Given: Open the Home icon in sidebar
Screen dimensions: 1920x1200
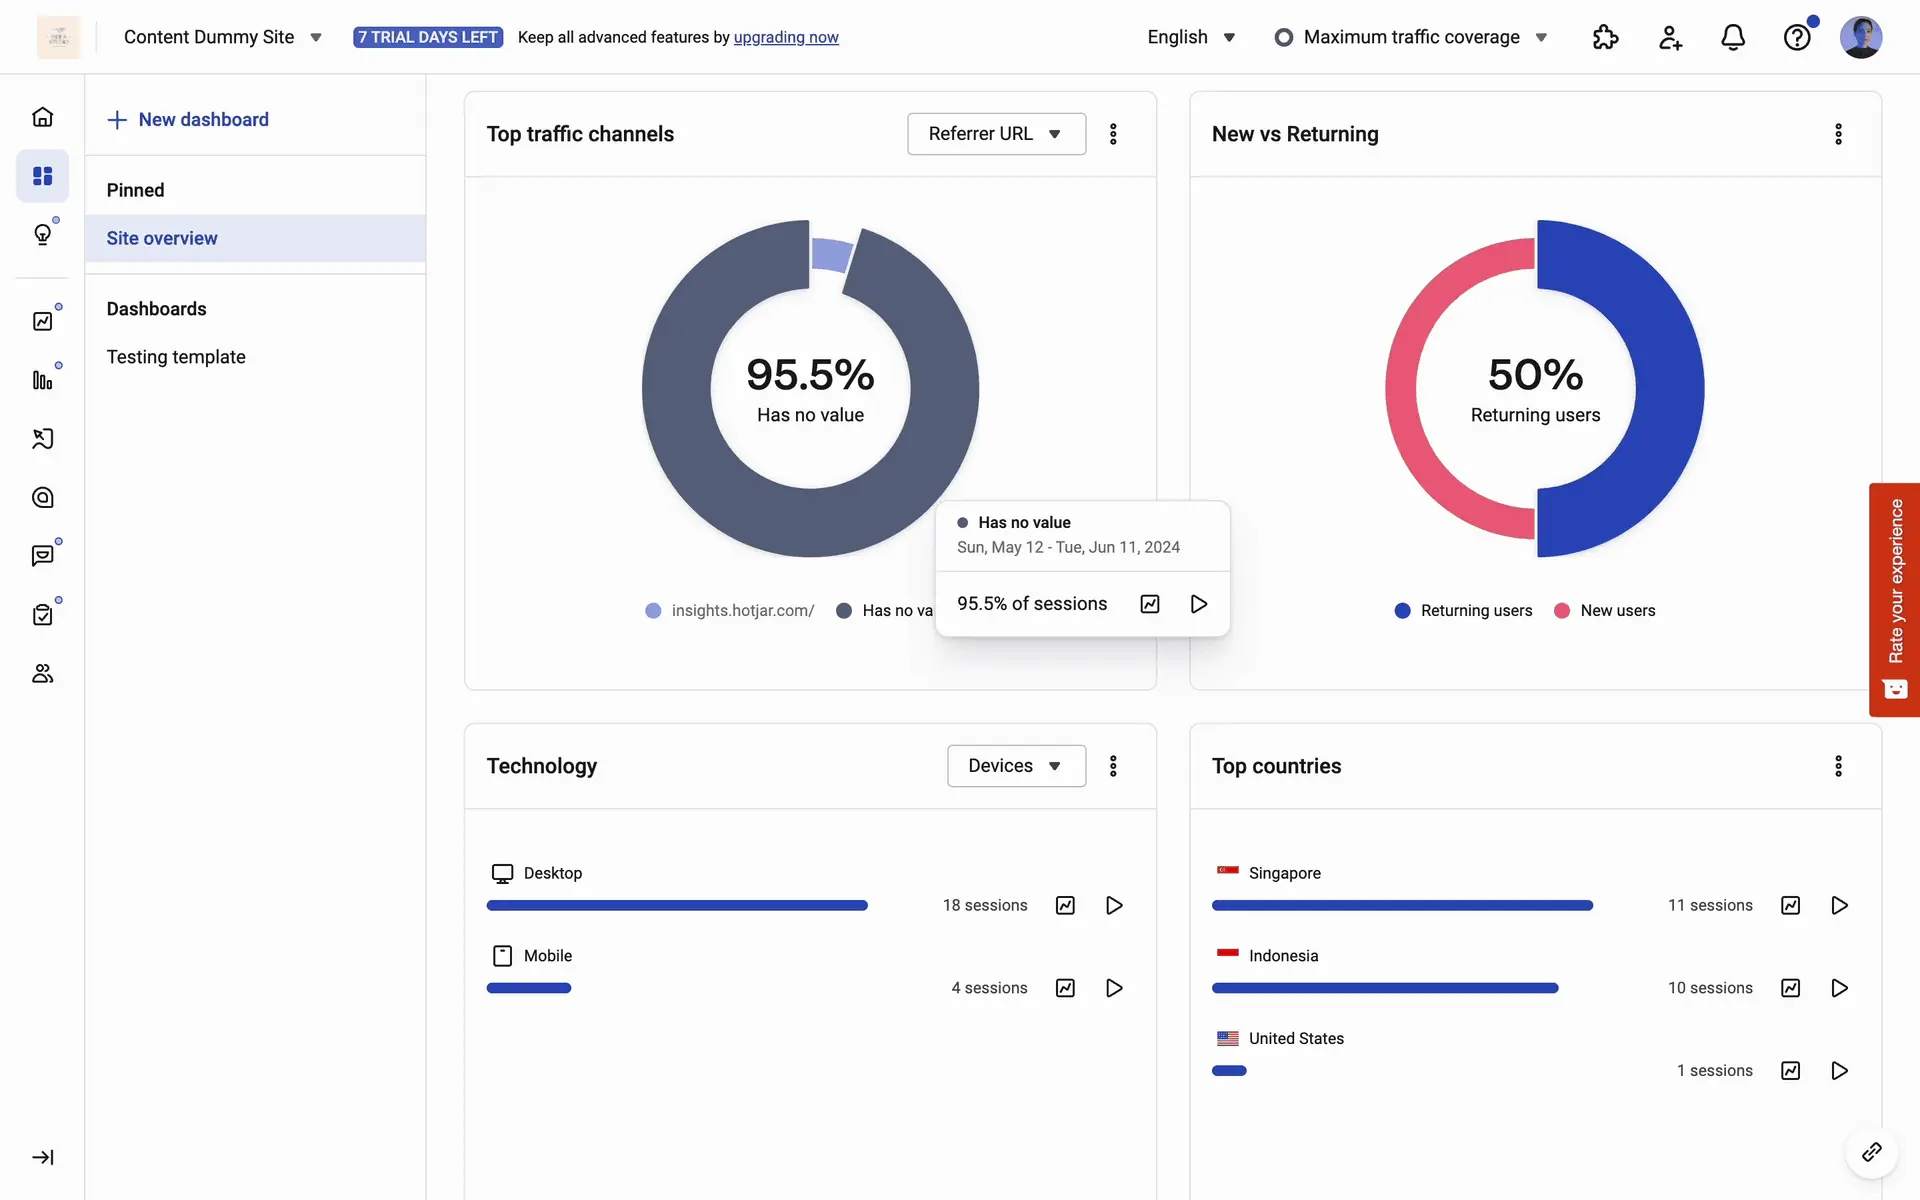Looking at the screenshot, I should point(42,117).
